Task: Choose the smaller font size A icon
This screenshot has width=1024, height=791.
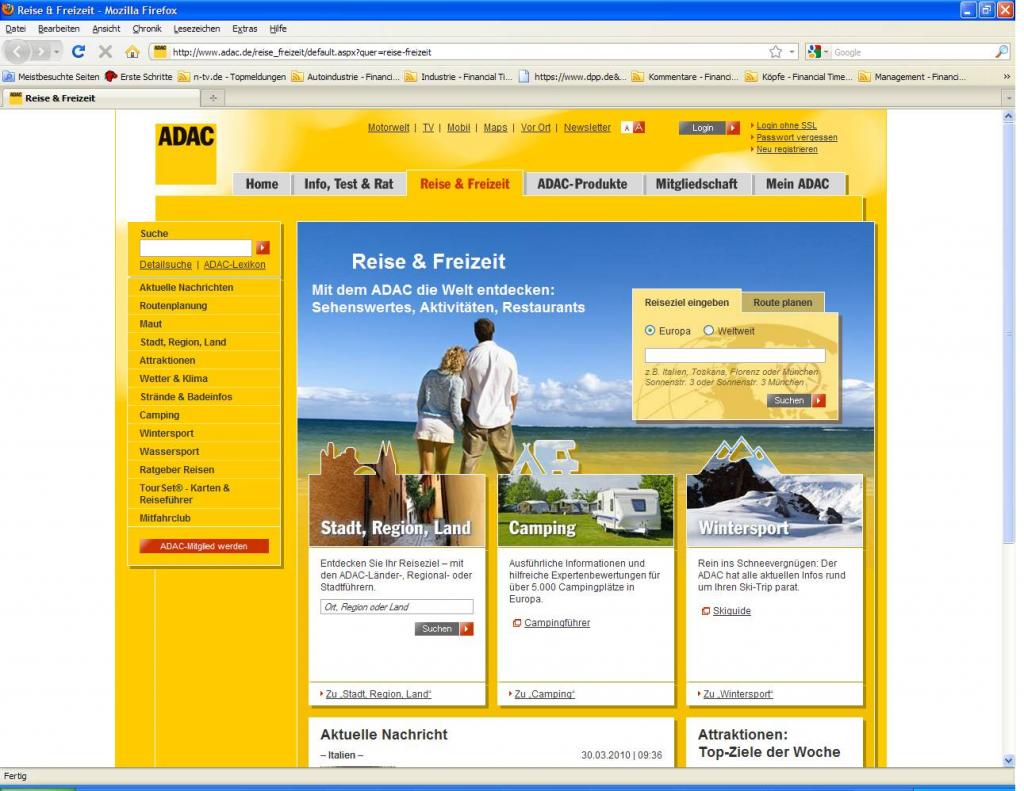Action: click(626, 128)
